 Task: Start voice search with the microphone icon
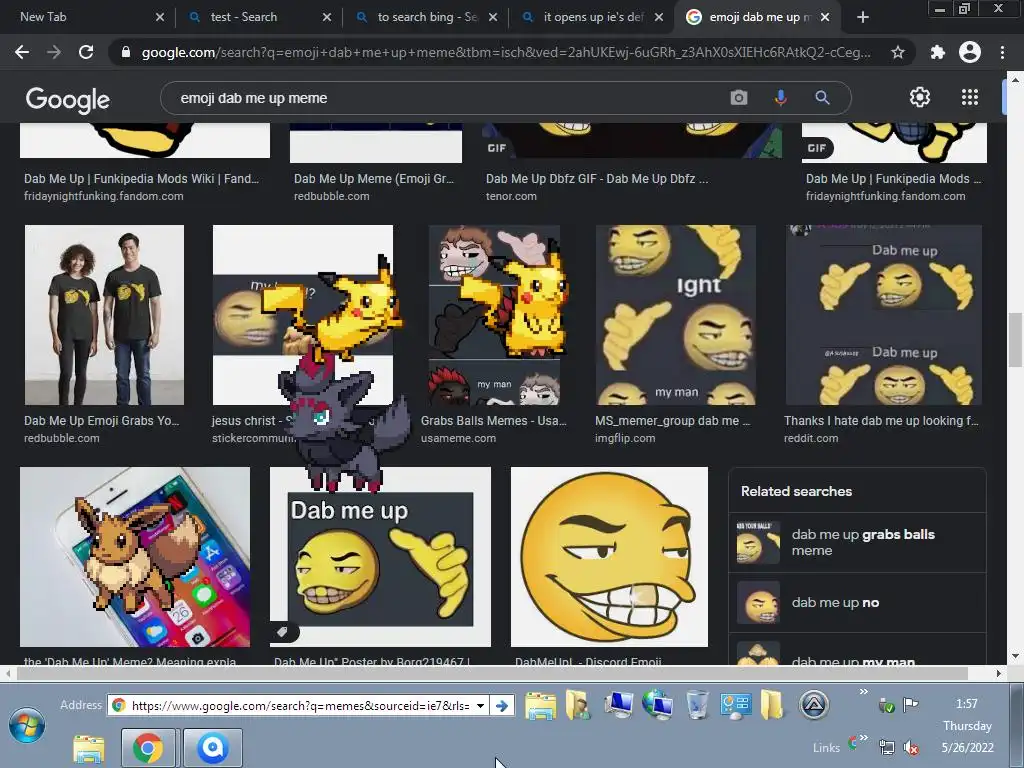point(780,98)
